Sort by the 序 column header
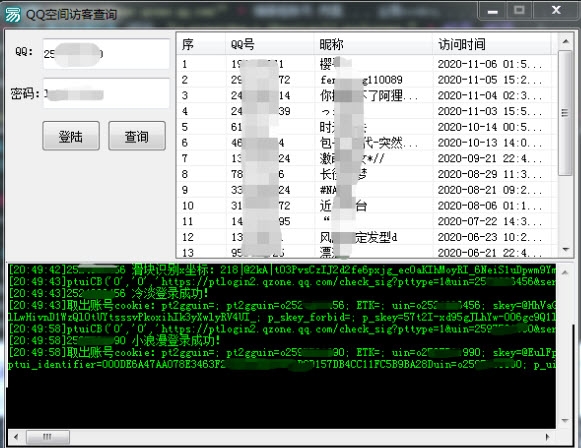This screenshot has height=448, width=581. (x=201, y=44)
